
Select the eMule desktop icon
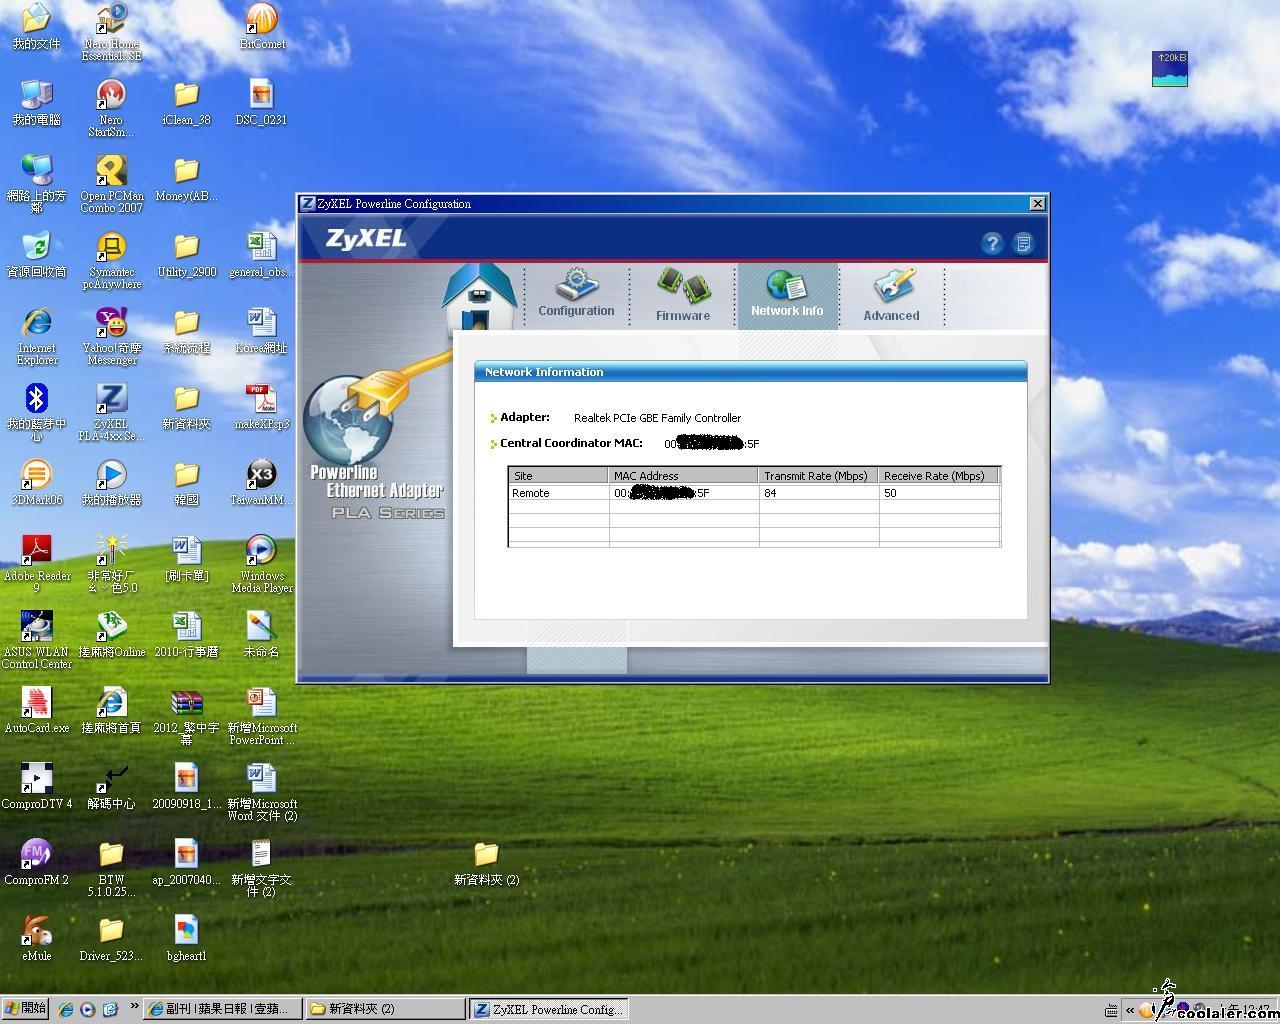[x=37, y=939]
